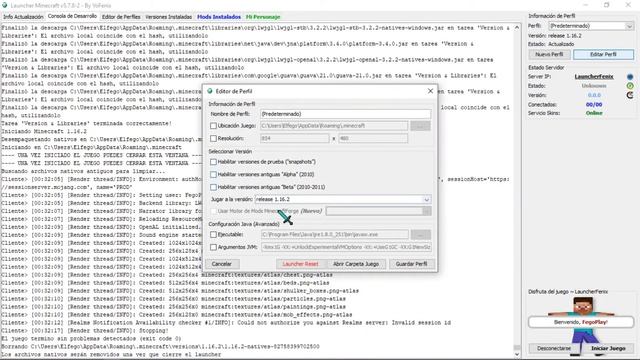The height and width of the screenshot is (360, 640).
Task: Open the Jugar a la versión dropdown
Action: pyautogui.click(x=426, y=200)
